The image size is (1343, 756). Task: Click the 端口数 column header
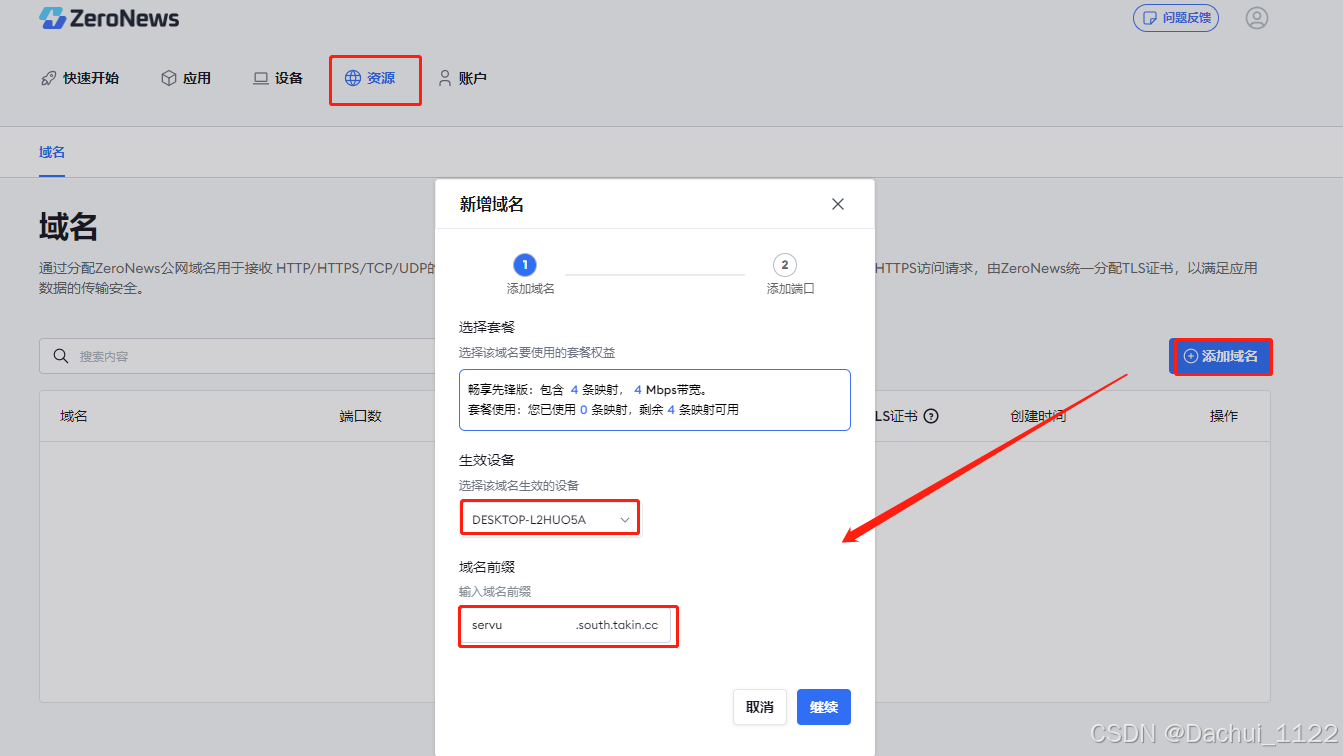[x=361, y=416]
